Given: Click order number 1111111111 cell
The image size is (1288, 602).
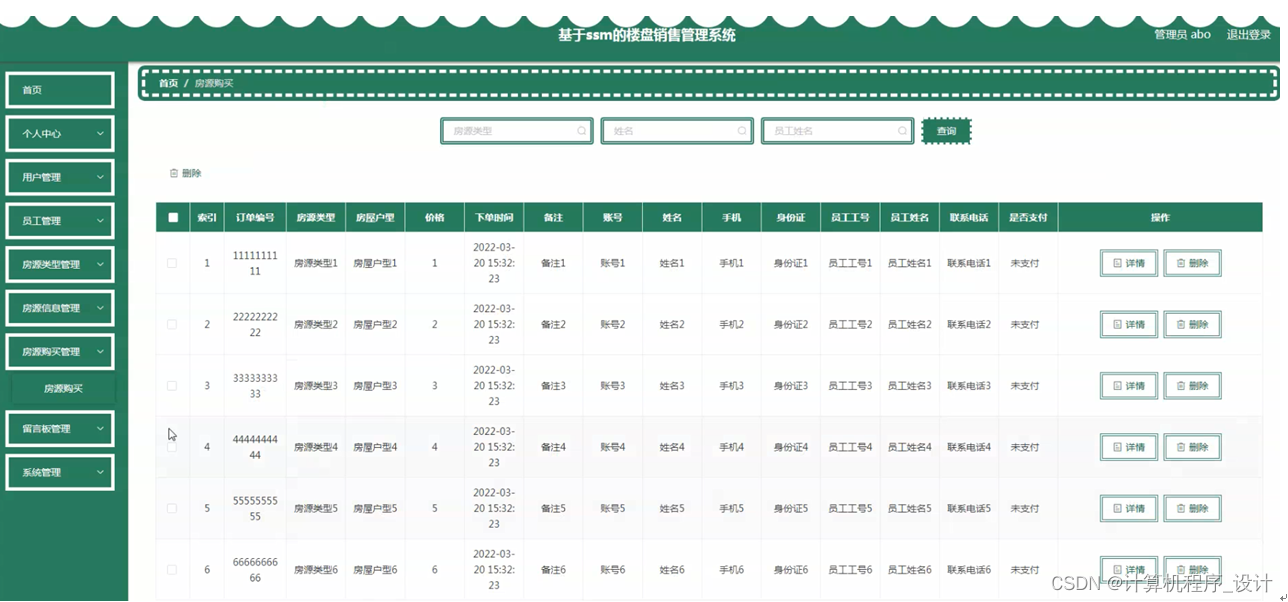Looking at the screenshot, I should [x=255, y=263].
